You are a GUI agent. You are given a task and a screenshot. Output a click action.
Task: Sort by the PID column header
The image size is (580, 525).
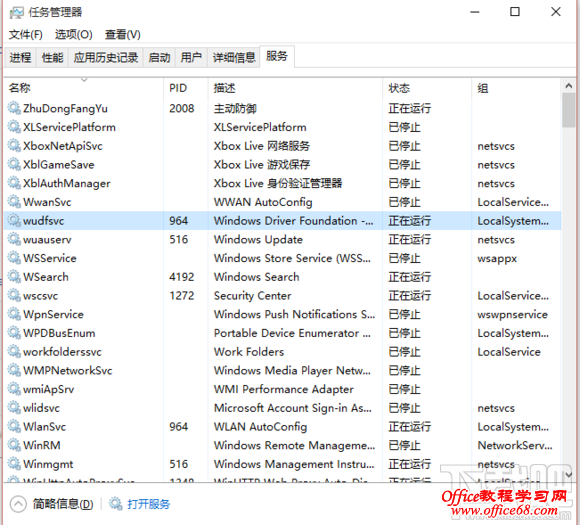point(186,88)
